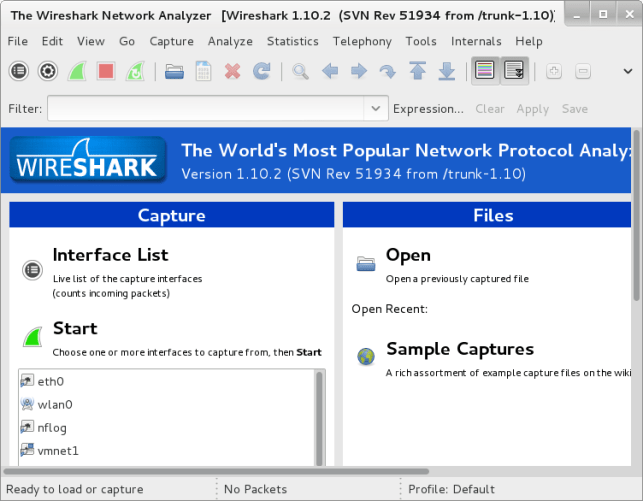Open the filter history dropdown arrow
The image size is (643, 501).
point(376,109)
